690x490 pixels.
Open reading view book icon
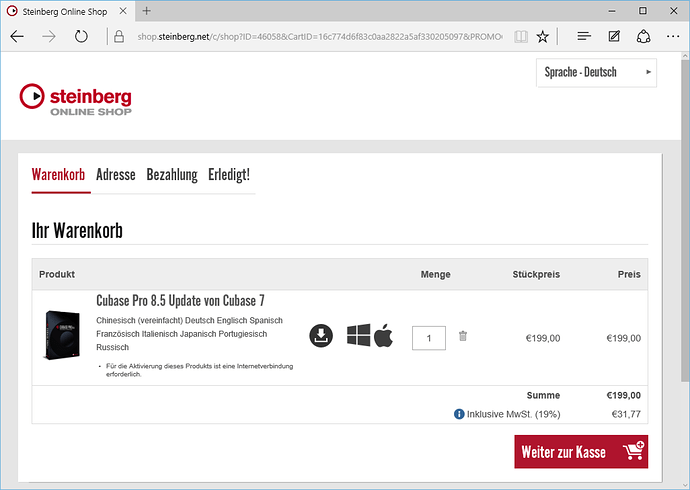[521, 37]
